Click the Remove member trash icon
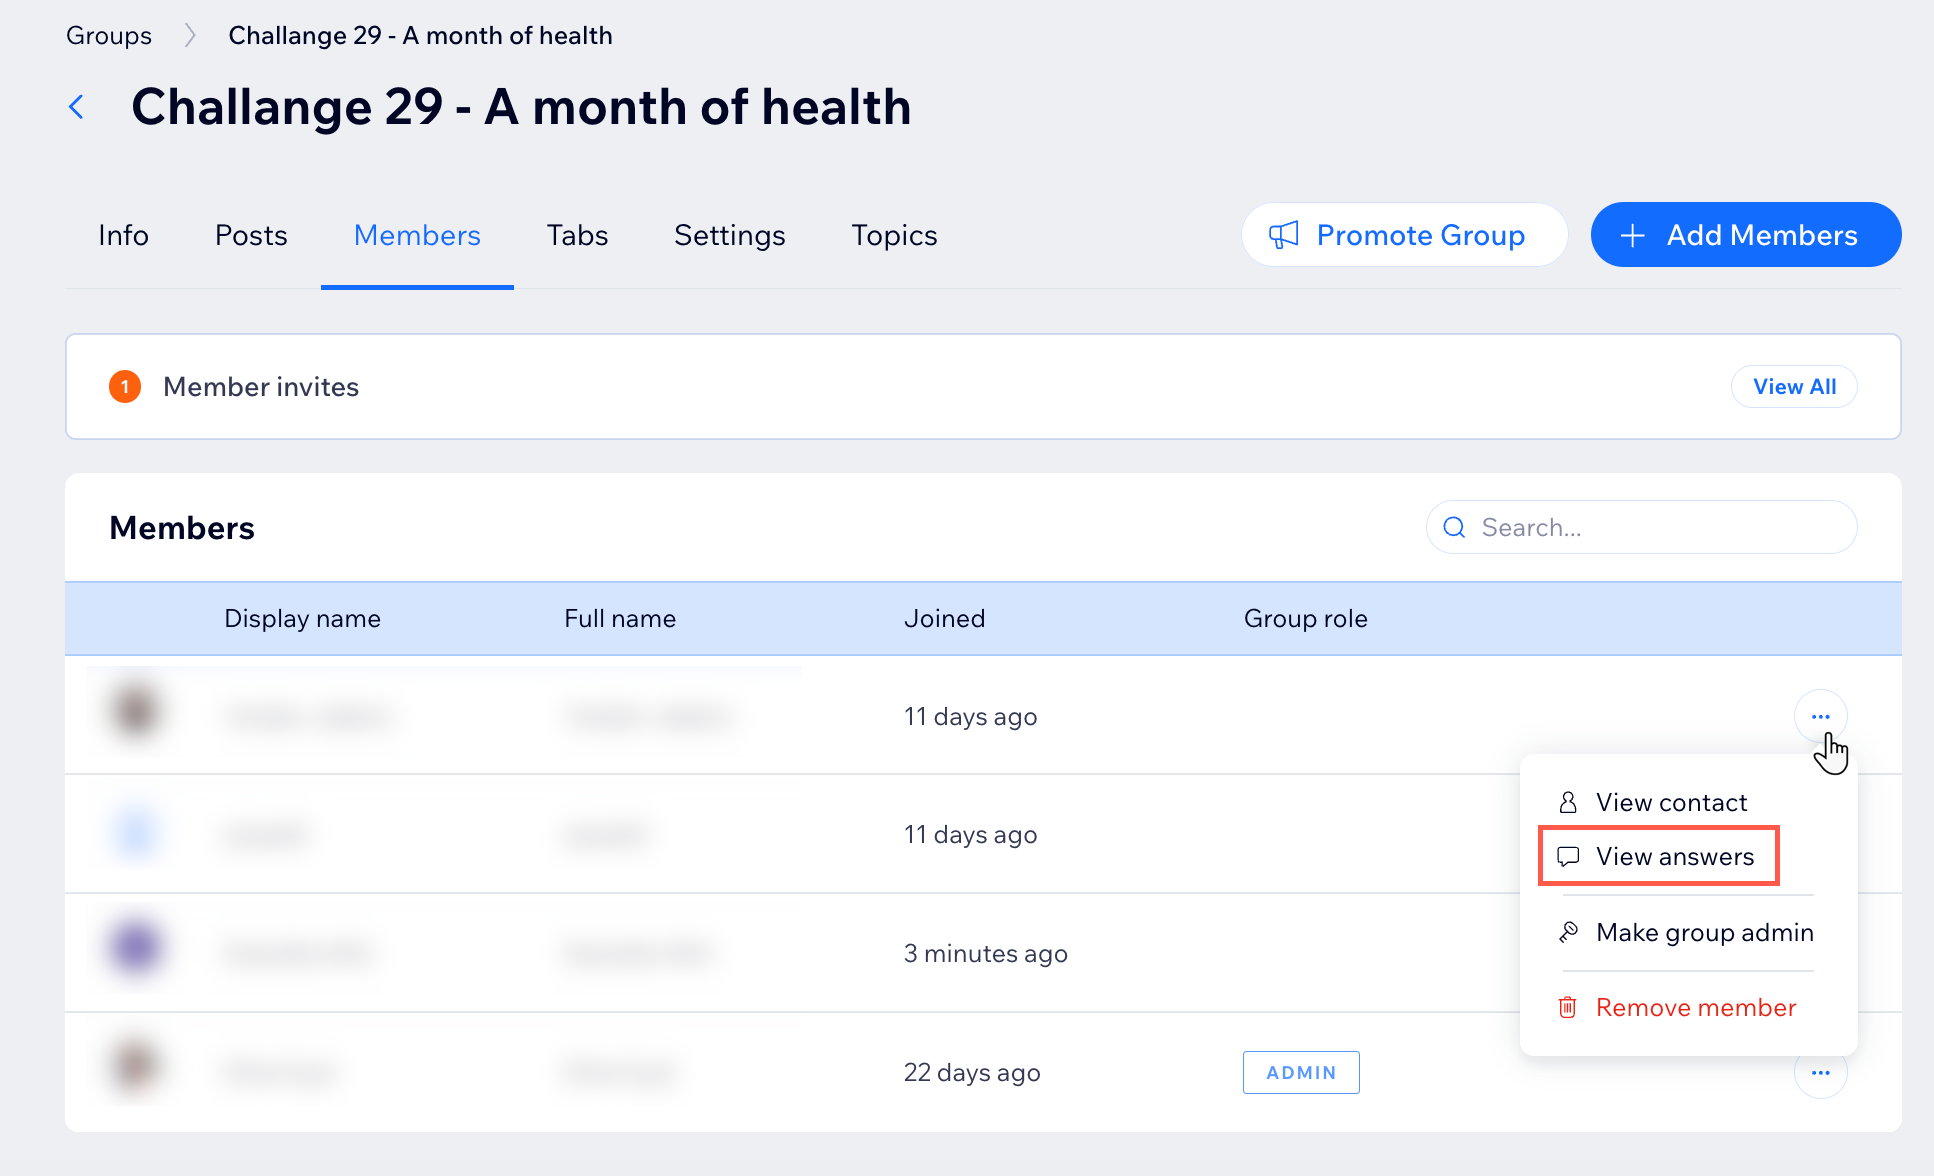The width and height of the screenshot is (1934, 1176). (1567, 1007)
